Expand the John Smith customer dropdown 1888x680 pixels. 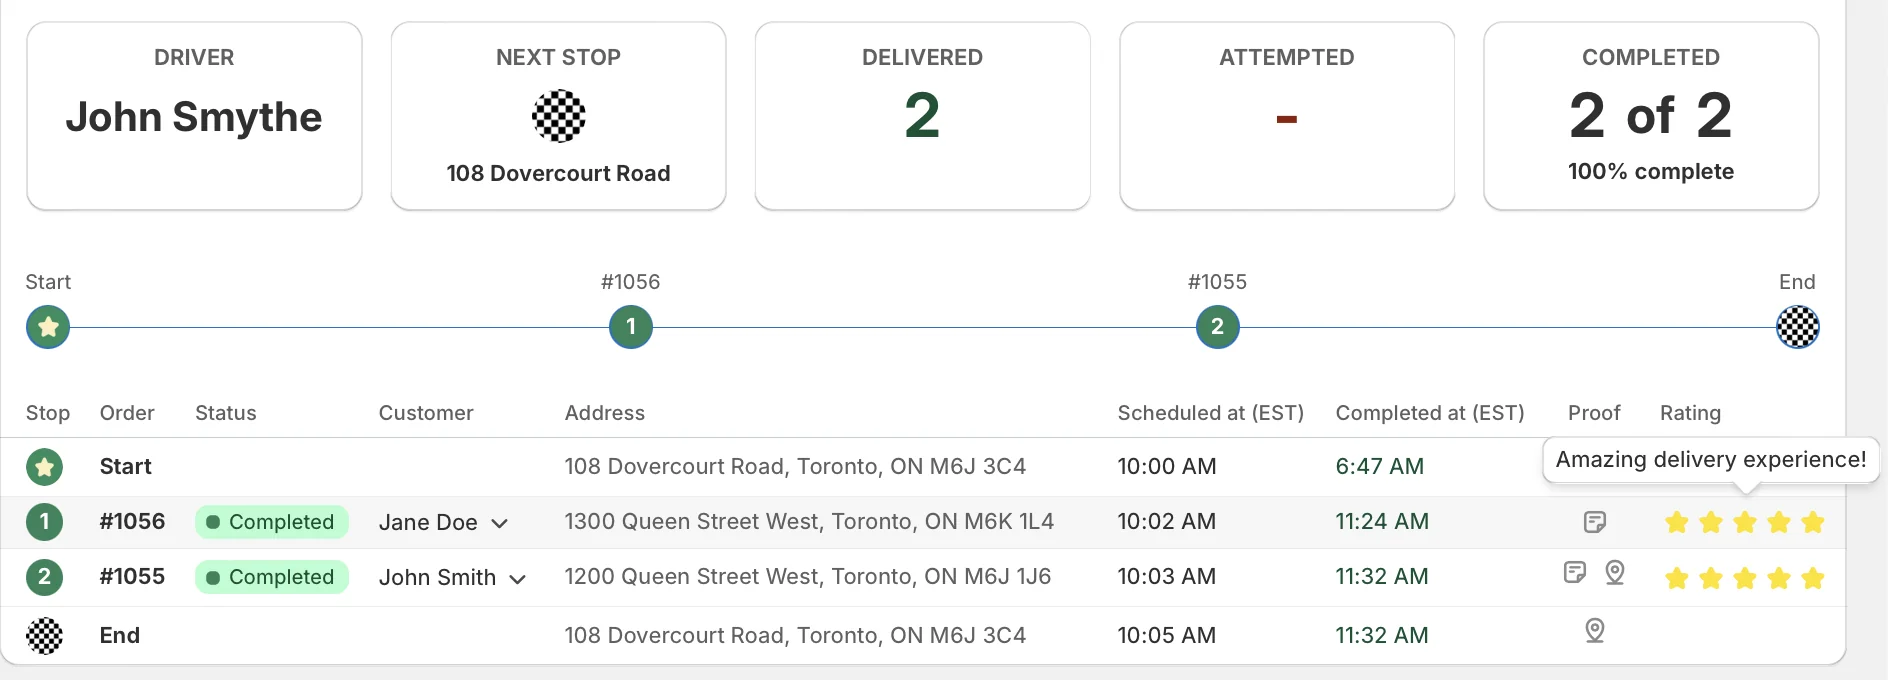click(517, 578)
